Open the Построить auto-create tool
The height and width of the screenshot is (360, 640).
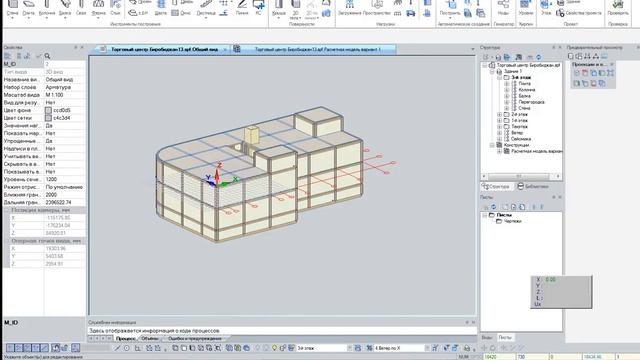pos(450,8)
